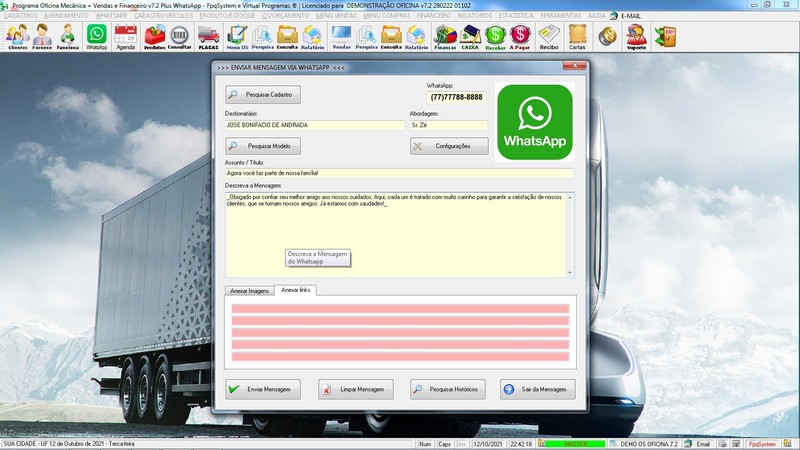Open the Vendas monitor icon

[341, 37]
